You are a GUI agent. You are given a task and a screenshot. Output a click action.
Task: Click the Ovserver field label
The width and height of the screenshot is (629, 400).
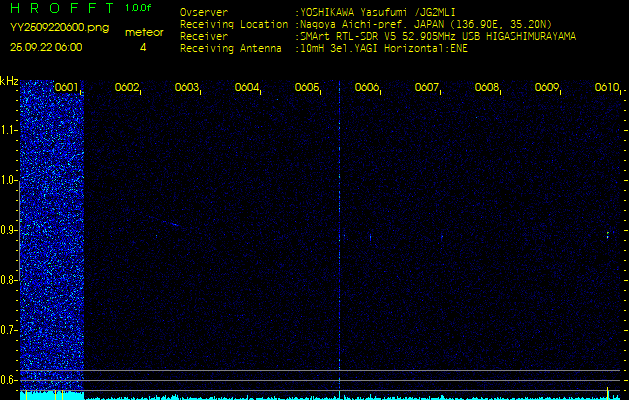tap(204, 12)
